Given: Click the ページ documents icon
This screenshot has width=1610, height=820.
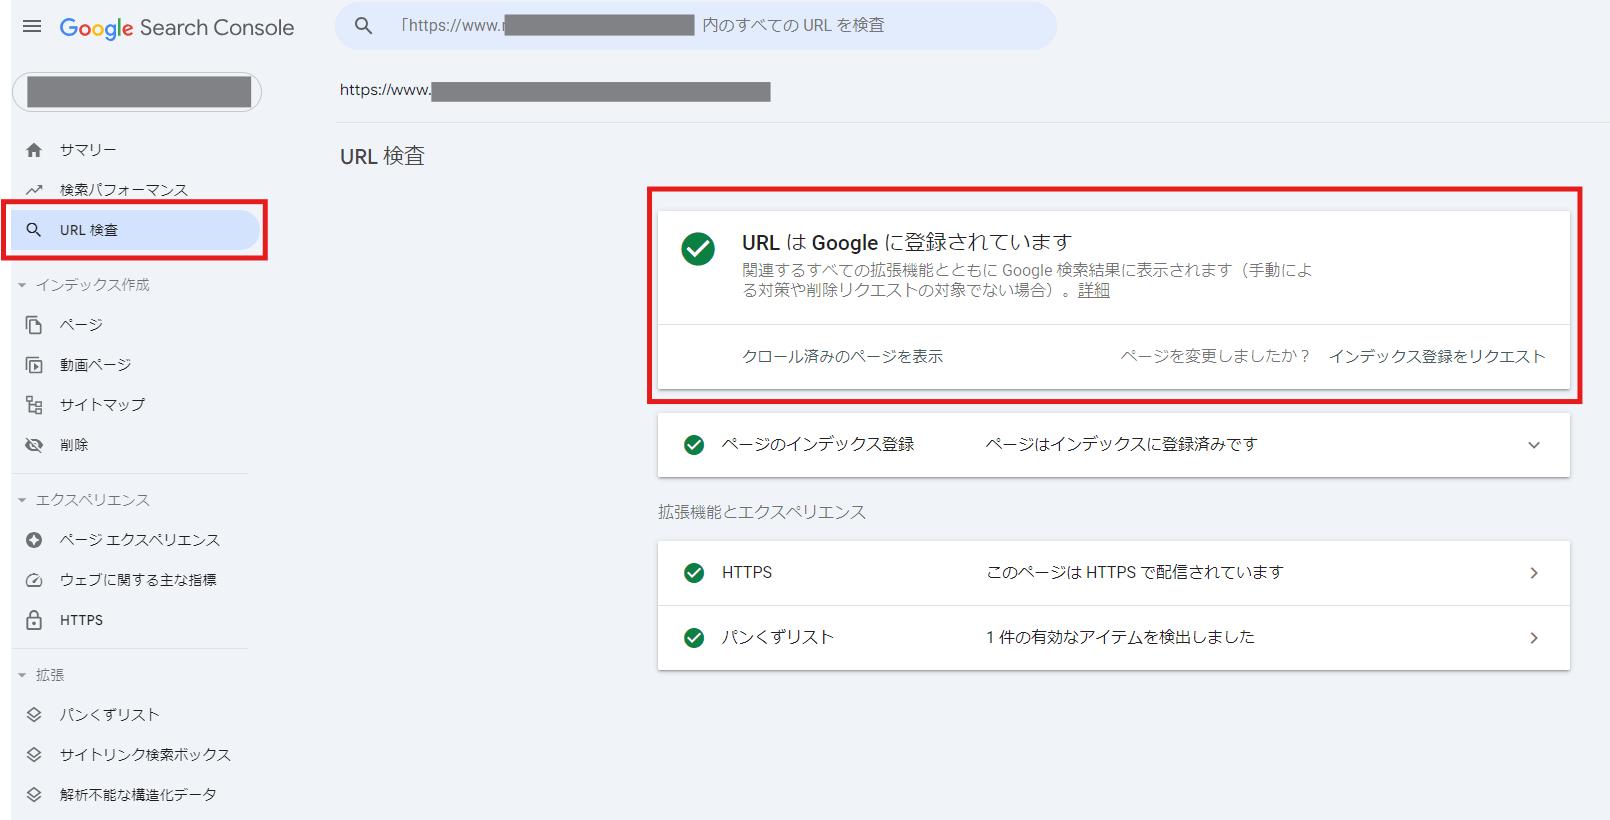Looking at the screenshot, I should click(x=34, y=325).
